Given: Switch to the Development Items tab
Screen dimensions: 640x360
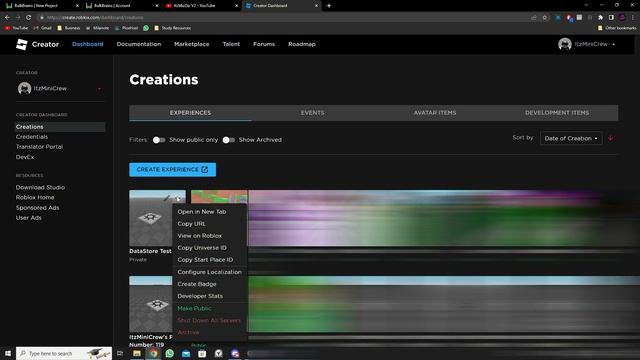Looking at the screenshot, I should [x=557, y=113].
